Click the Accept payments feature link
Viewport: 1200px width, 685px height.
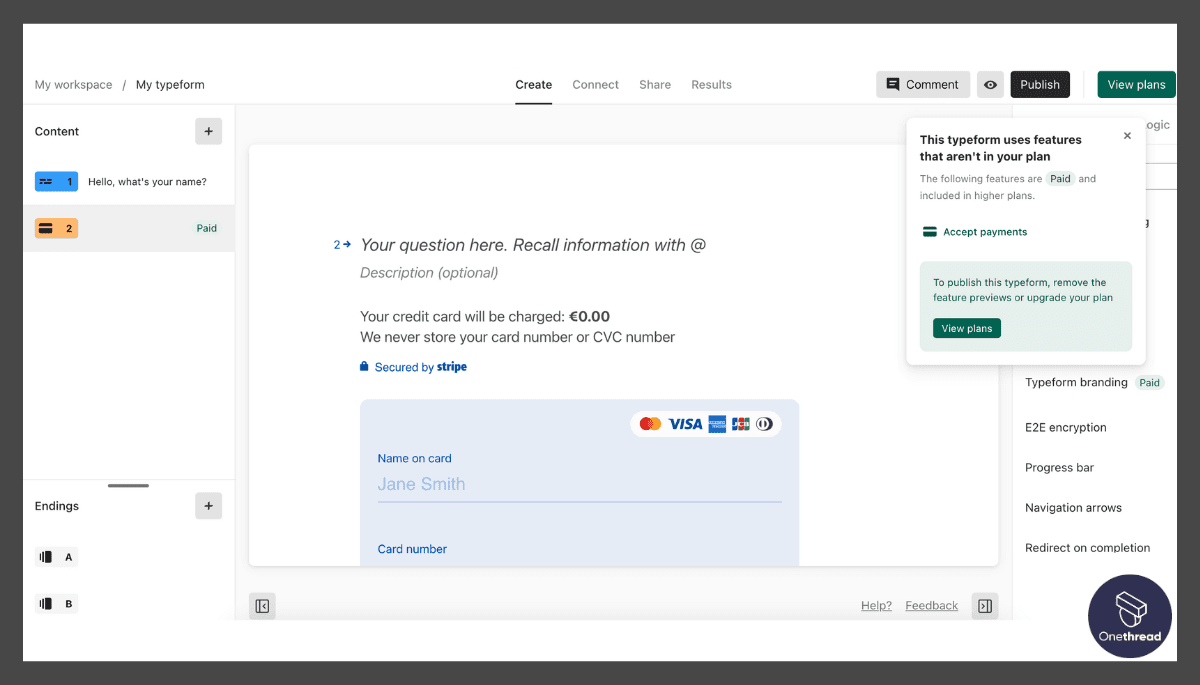click(x=984, y=232)
